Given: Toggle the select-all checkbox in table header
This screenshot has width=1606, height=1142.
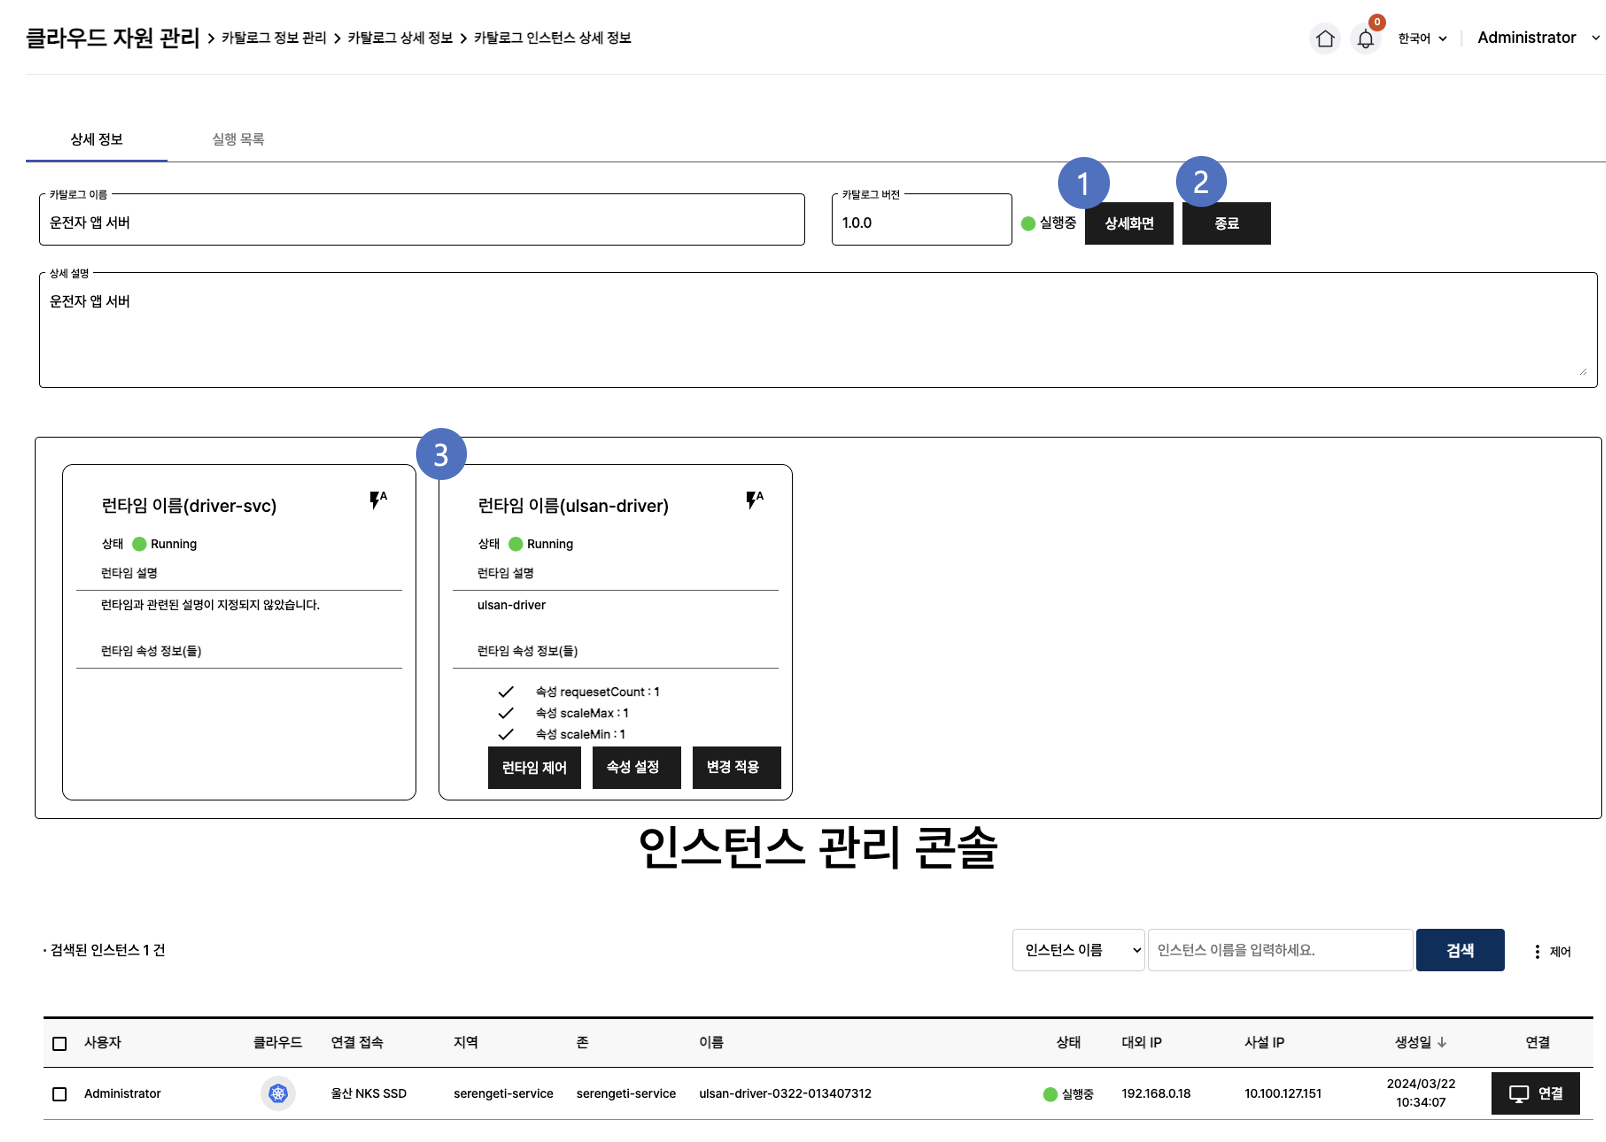Looking at the screenshot, I should click(x=60, y=1044).
